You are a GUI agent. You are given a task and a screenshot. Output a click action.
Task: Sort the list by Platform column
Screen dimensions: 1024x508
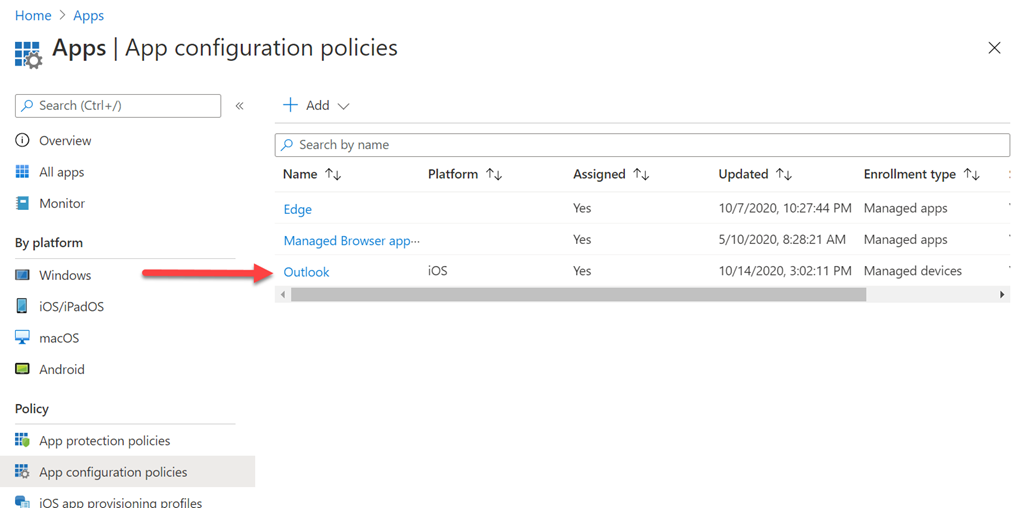493,175
